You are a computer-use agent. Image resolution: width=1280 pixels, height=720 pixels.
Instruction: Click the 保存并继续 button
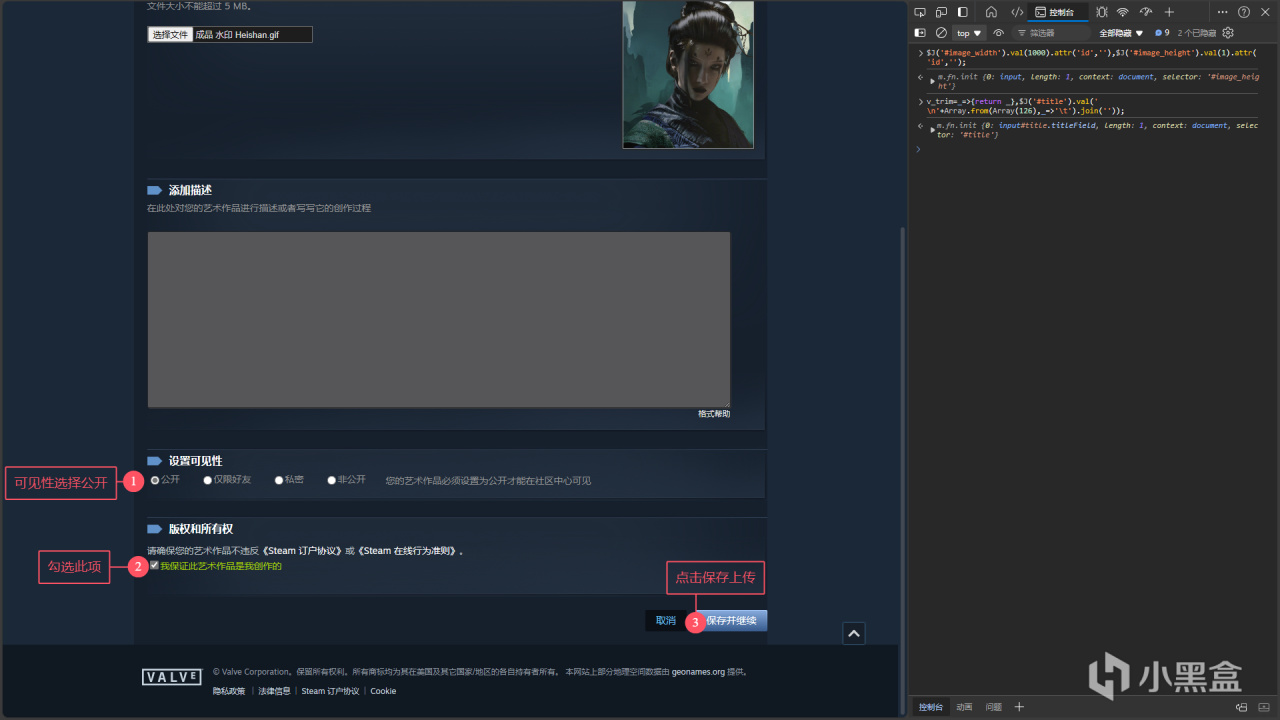tap(731, 621)
